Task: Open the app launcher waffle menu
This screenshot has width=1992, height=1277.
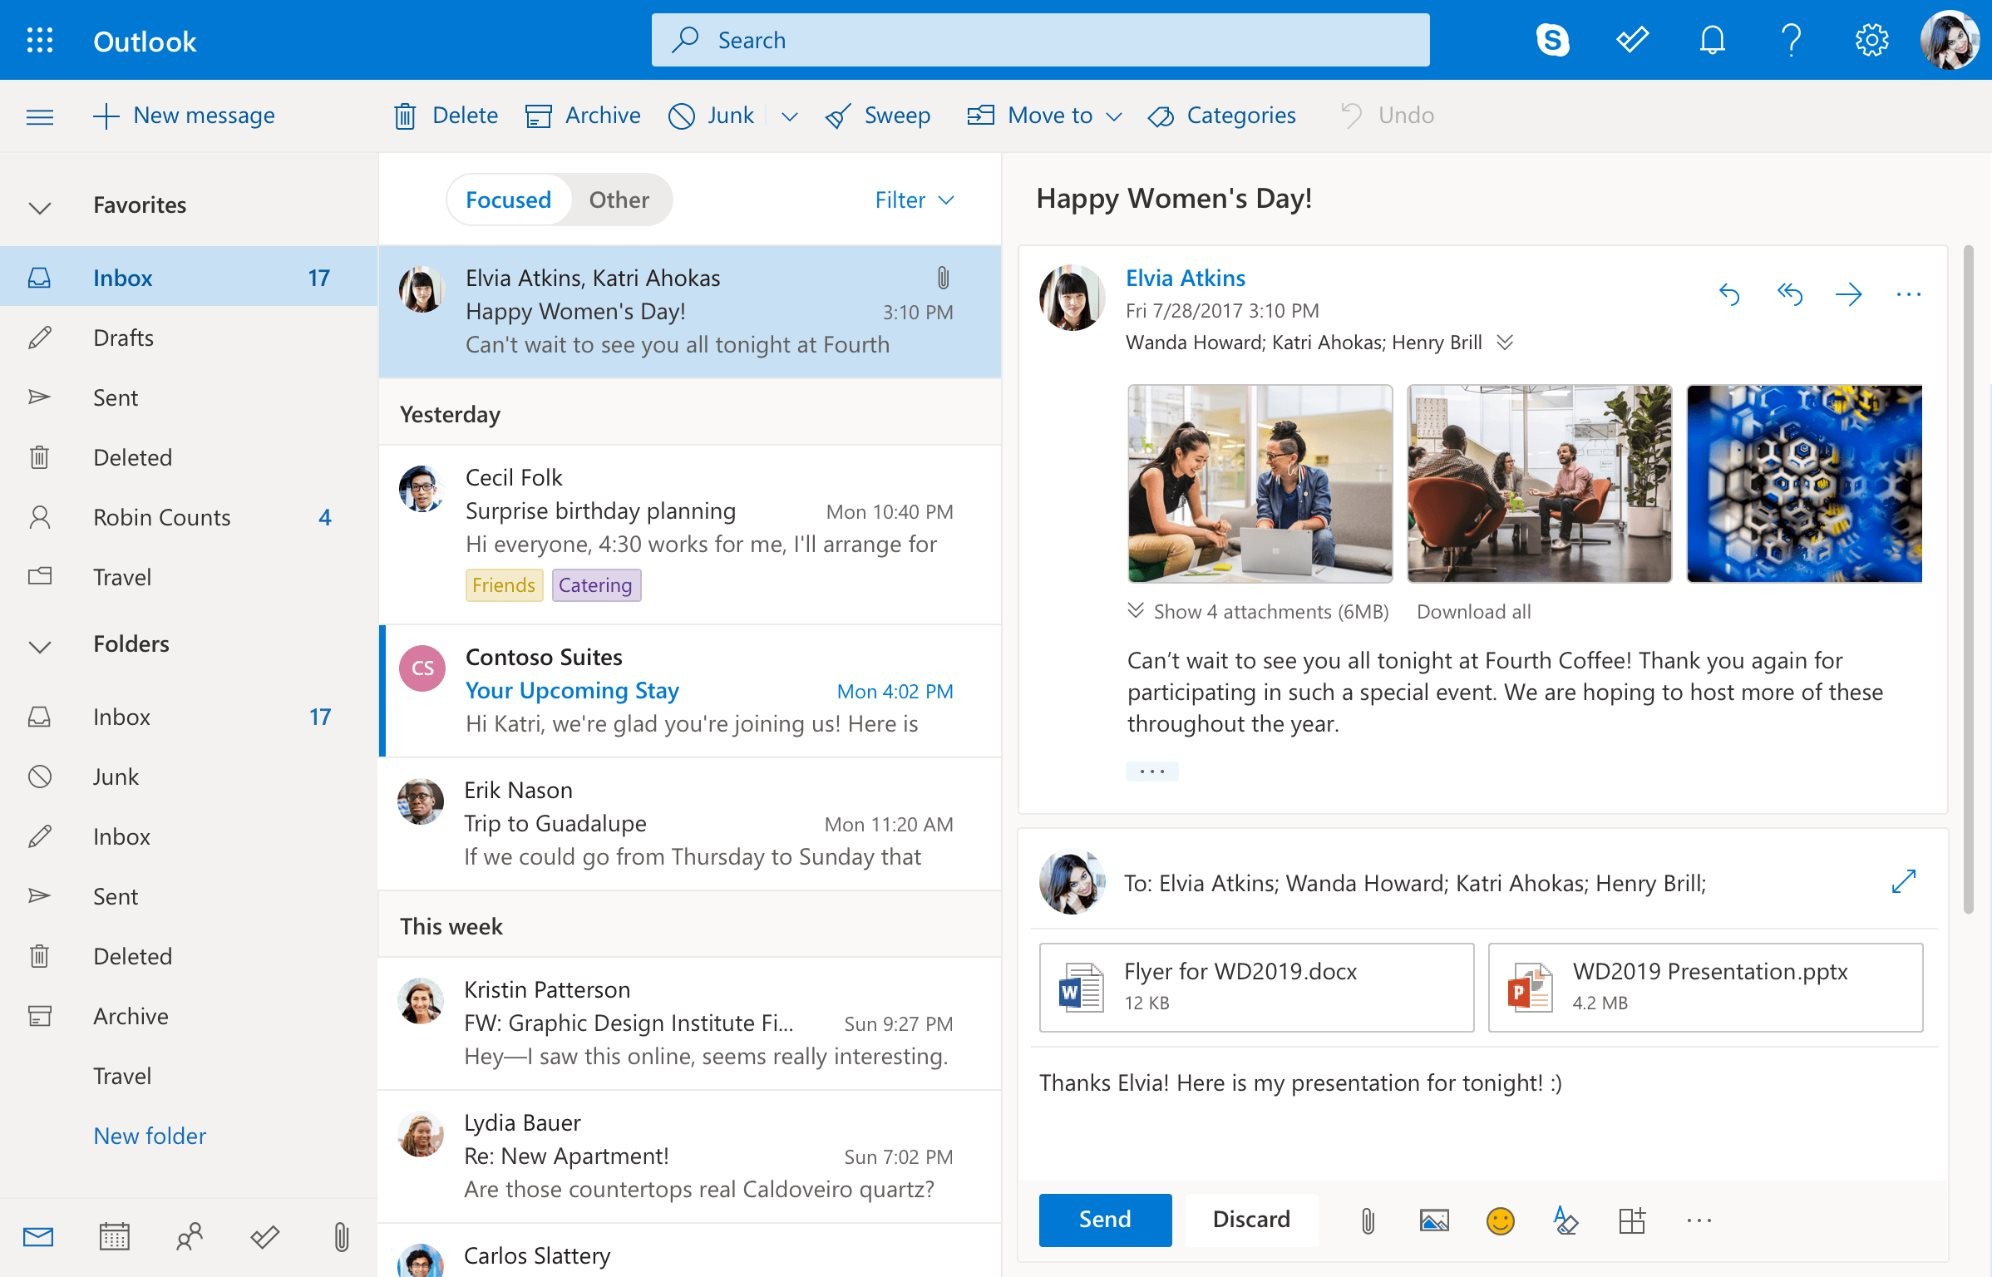Action: [39, 40]
